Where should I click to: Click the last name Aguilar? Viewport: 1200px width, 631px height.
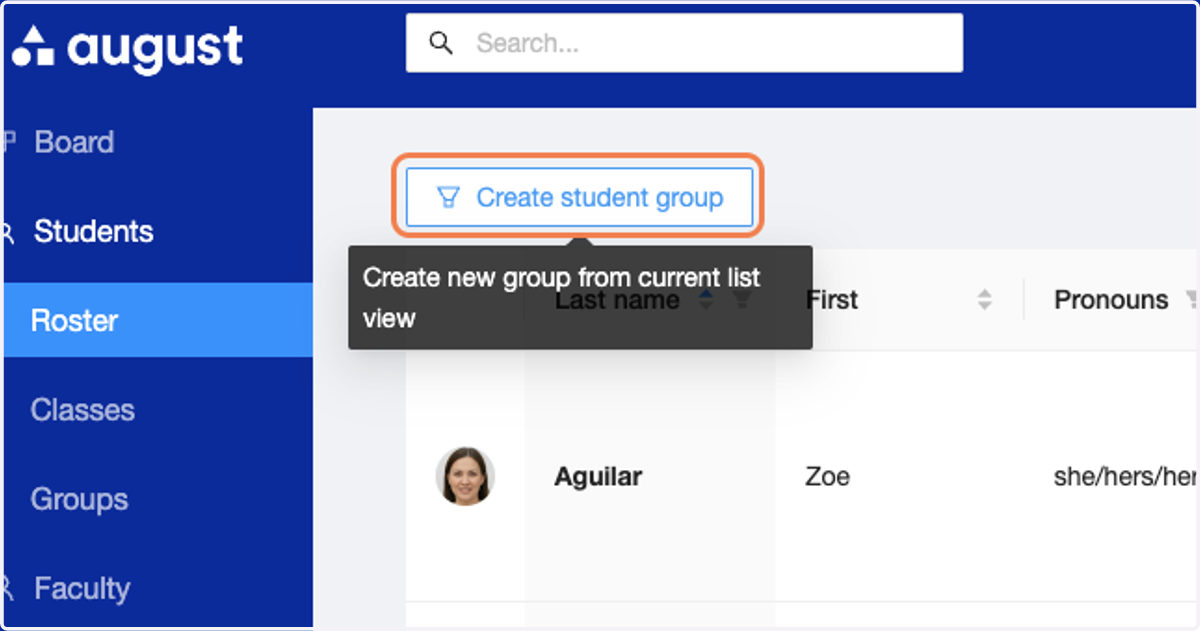pos(598,476)
